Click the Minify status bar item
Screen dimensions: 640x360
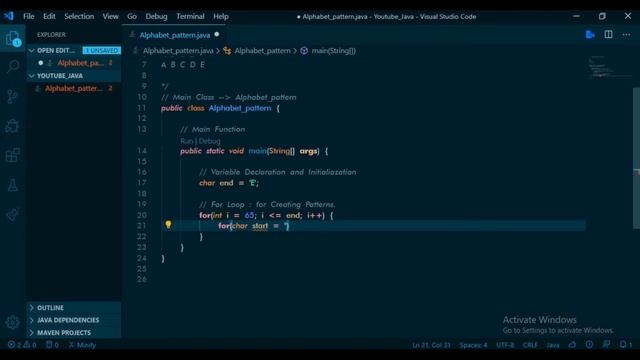82,345
